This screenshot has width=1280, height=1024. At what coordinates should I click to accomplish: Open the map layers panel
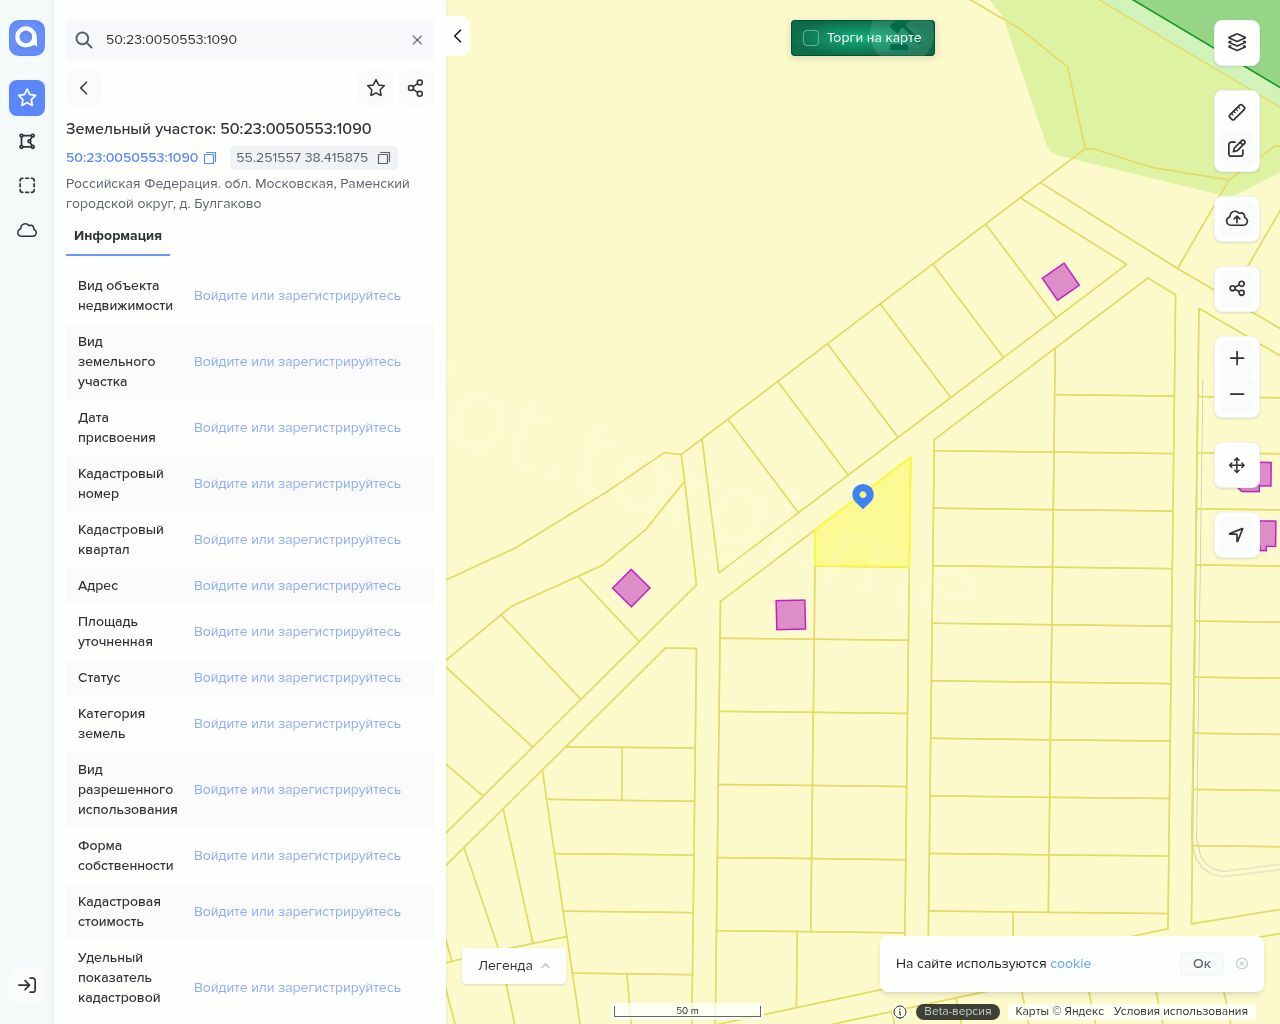1237,42
